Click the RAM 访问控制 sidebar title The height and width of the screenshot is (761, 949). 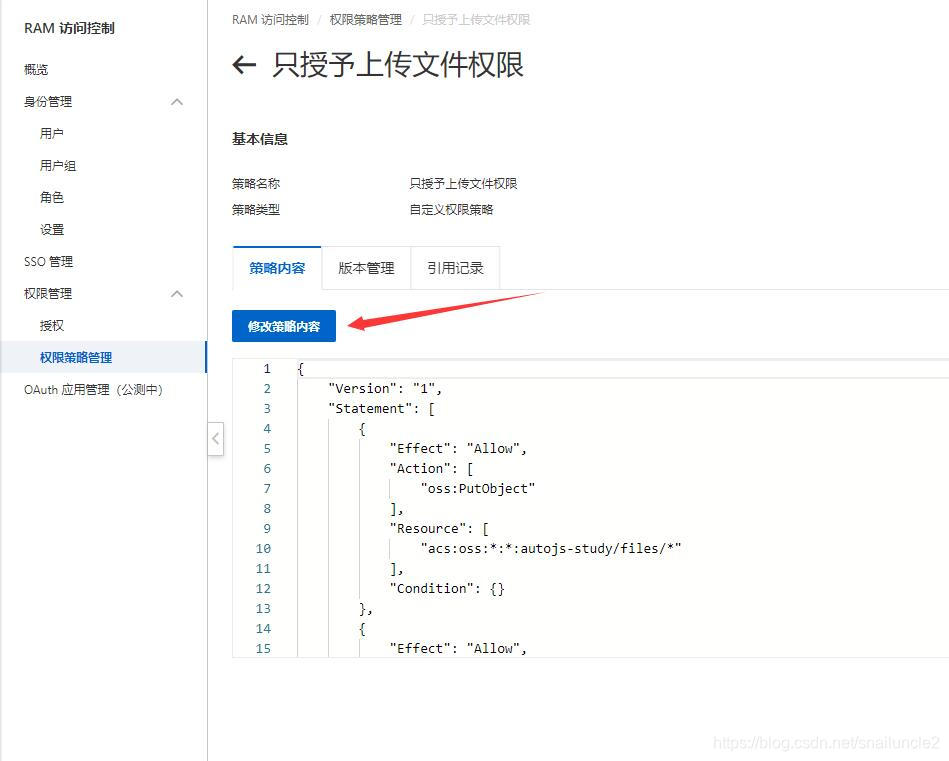tap(69, 28)
